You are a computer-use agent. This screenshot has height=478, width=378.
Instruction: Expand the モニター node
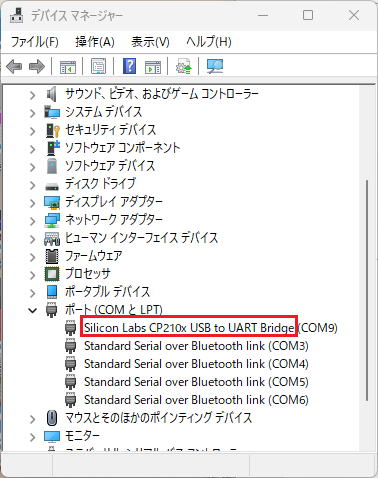pyautogui.click(x=32, y=436)
